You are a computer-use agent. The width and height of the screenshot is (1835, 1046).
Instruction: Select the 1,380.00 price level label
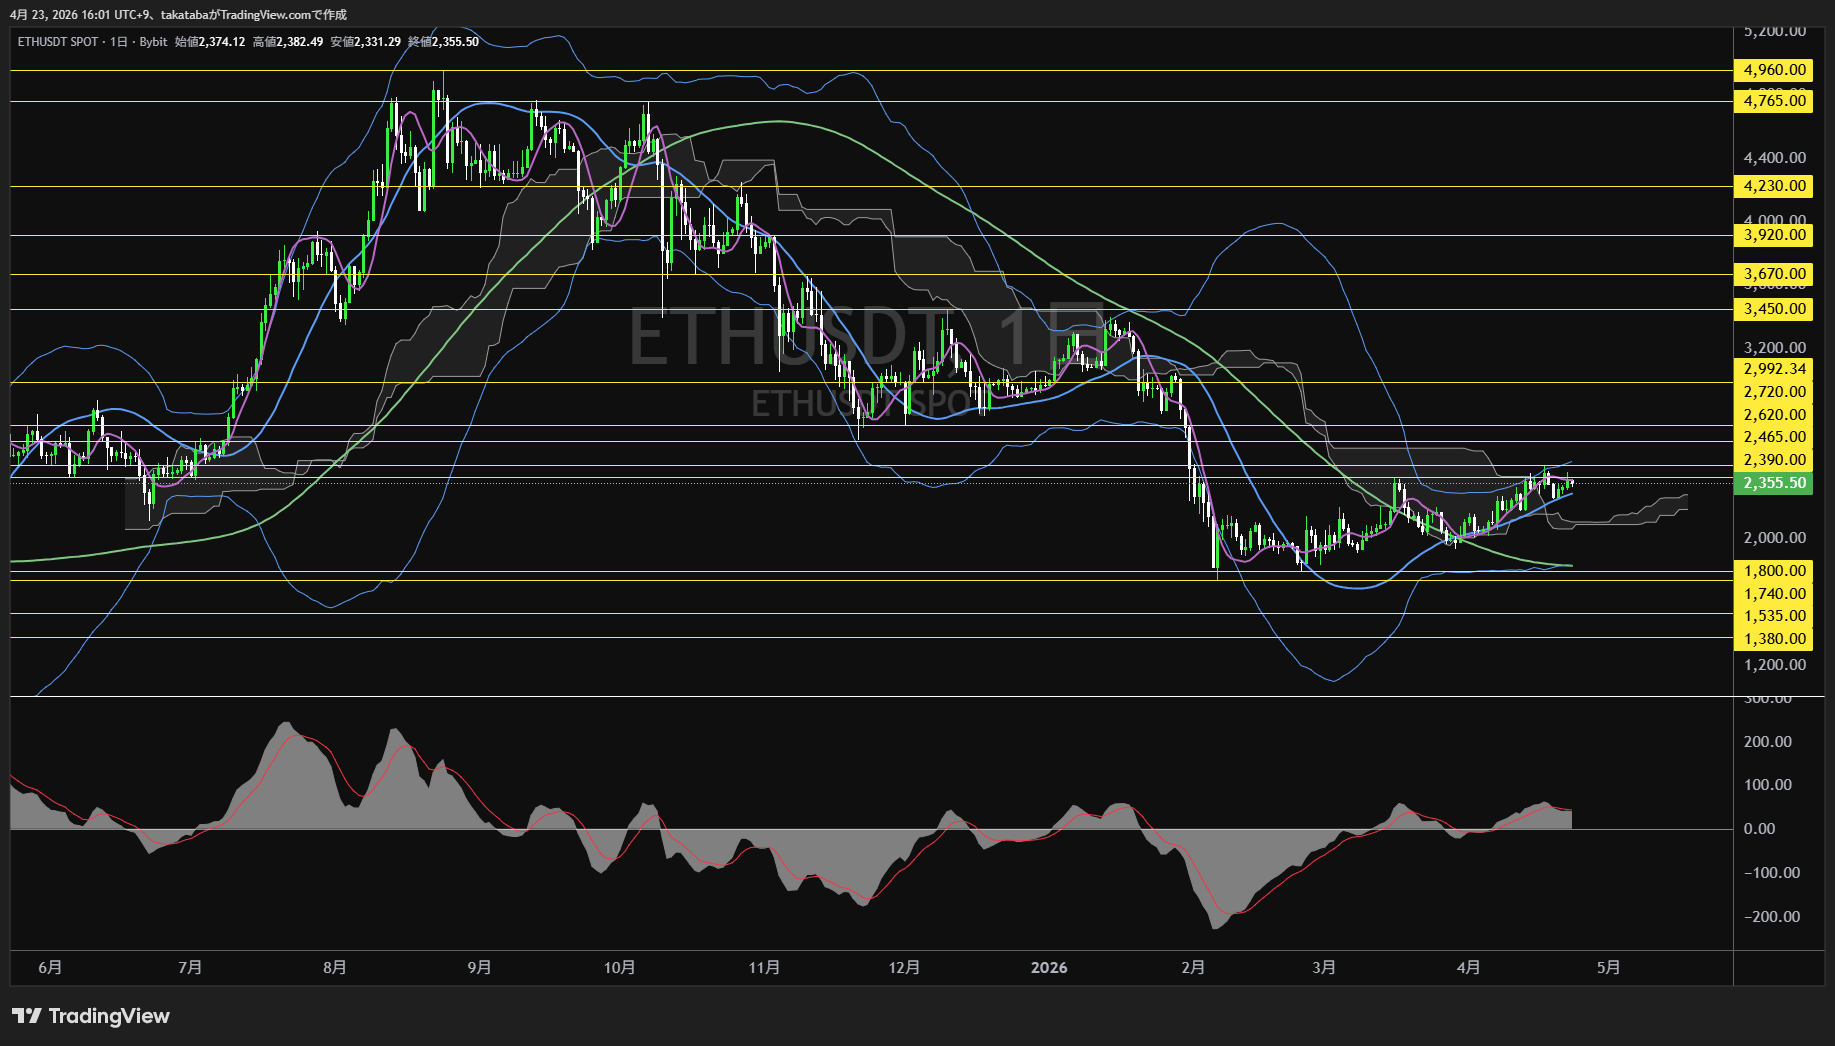[1774, 639]
